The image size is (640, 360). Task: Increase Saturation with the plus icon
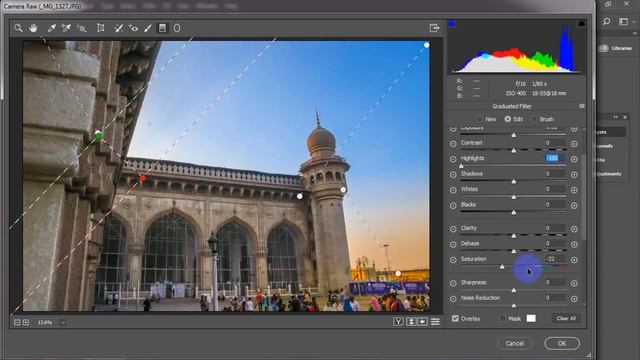click(574, 260)
